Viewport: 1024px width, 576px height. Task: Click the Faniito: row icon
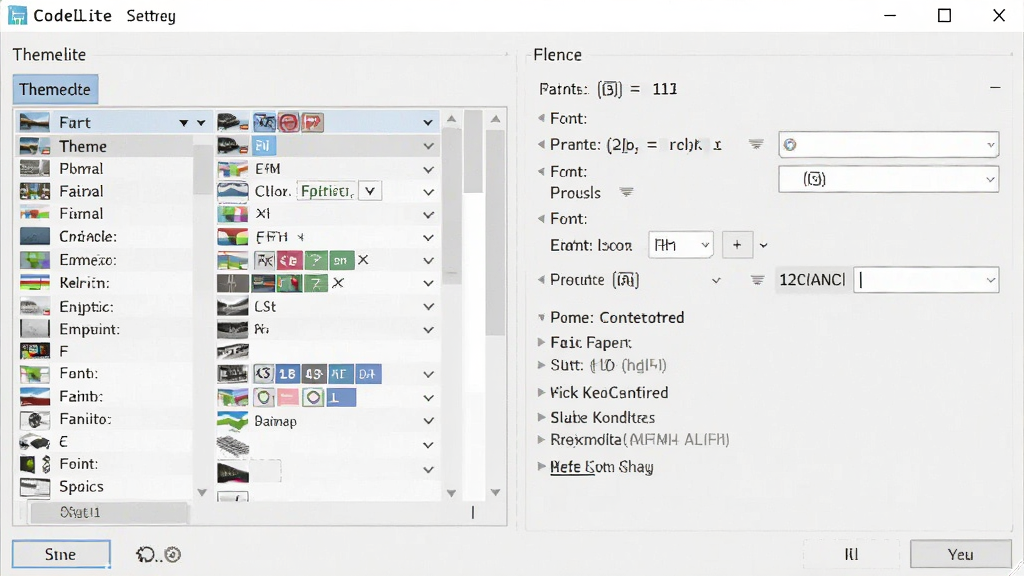pos(35,419)
